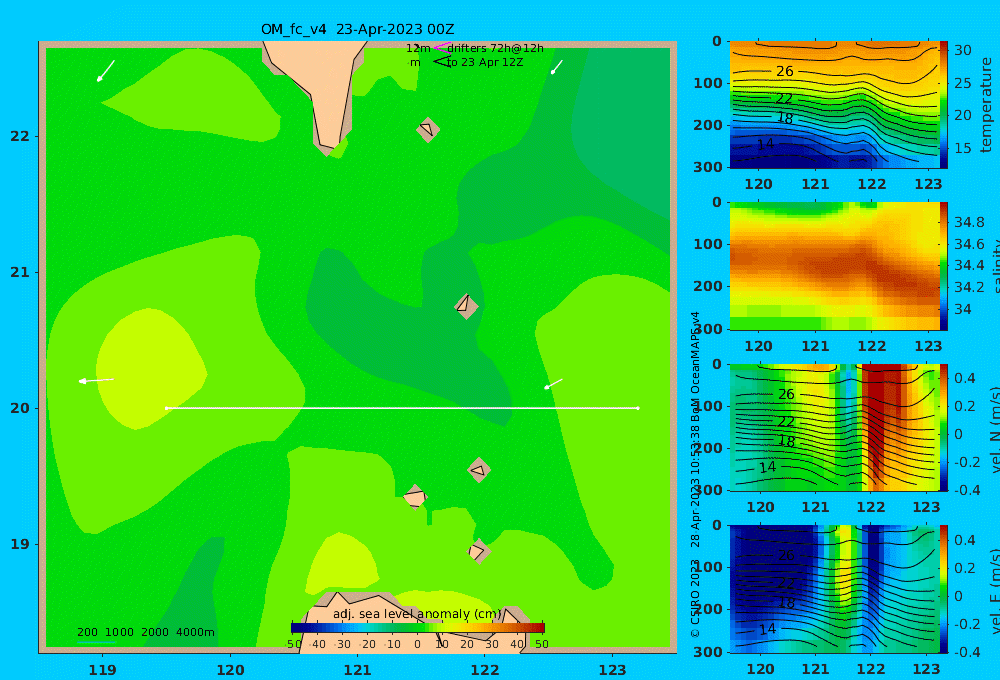Open the eastward velocity section panel

tap(833, 589)
